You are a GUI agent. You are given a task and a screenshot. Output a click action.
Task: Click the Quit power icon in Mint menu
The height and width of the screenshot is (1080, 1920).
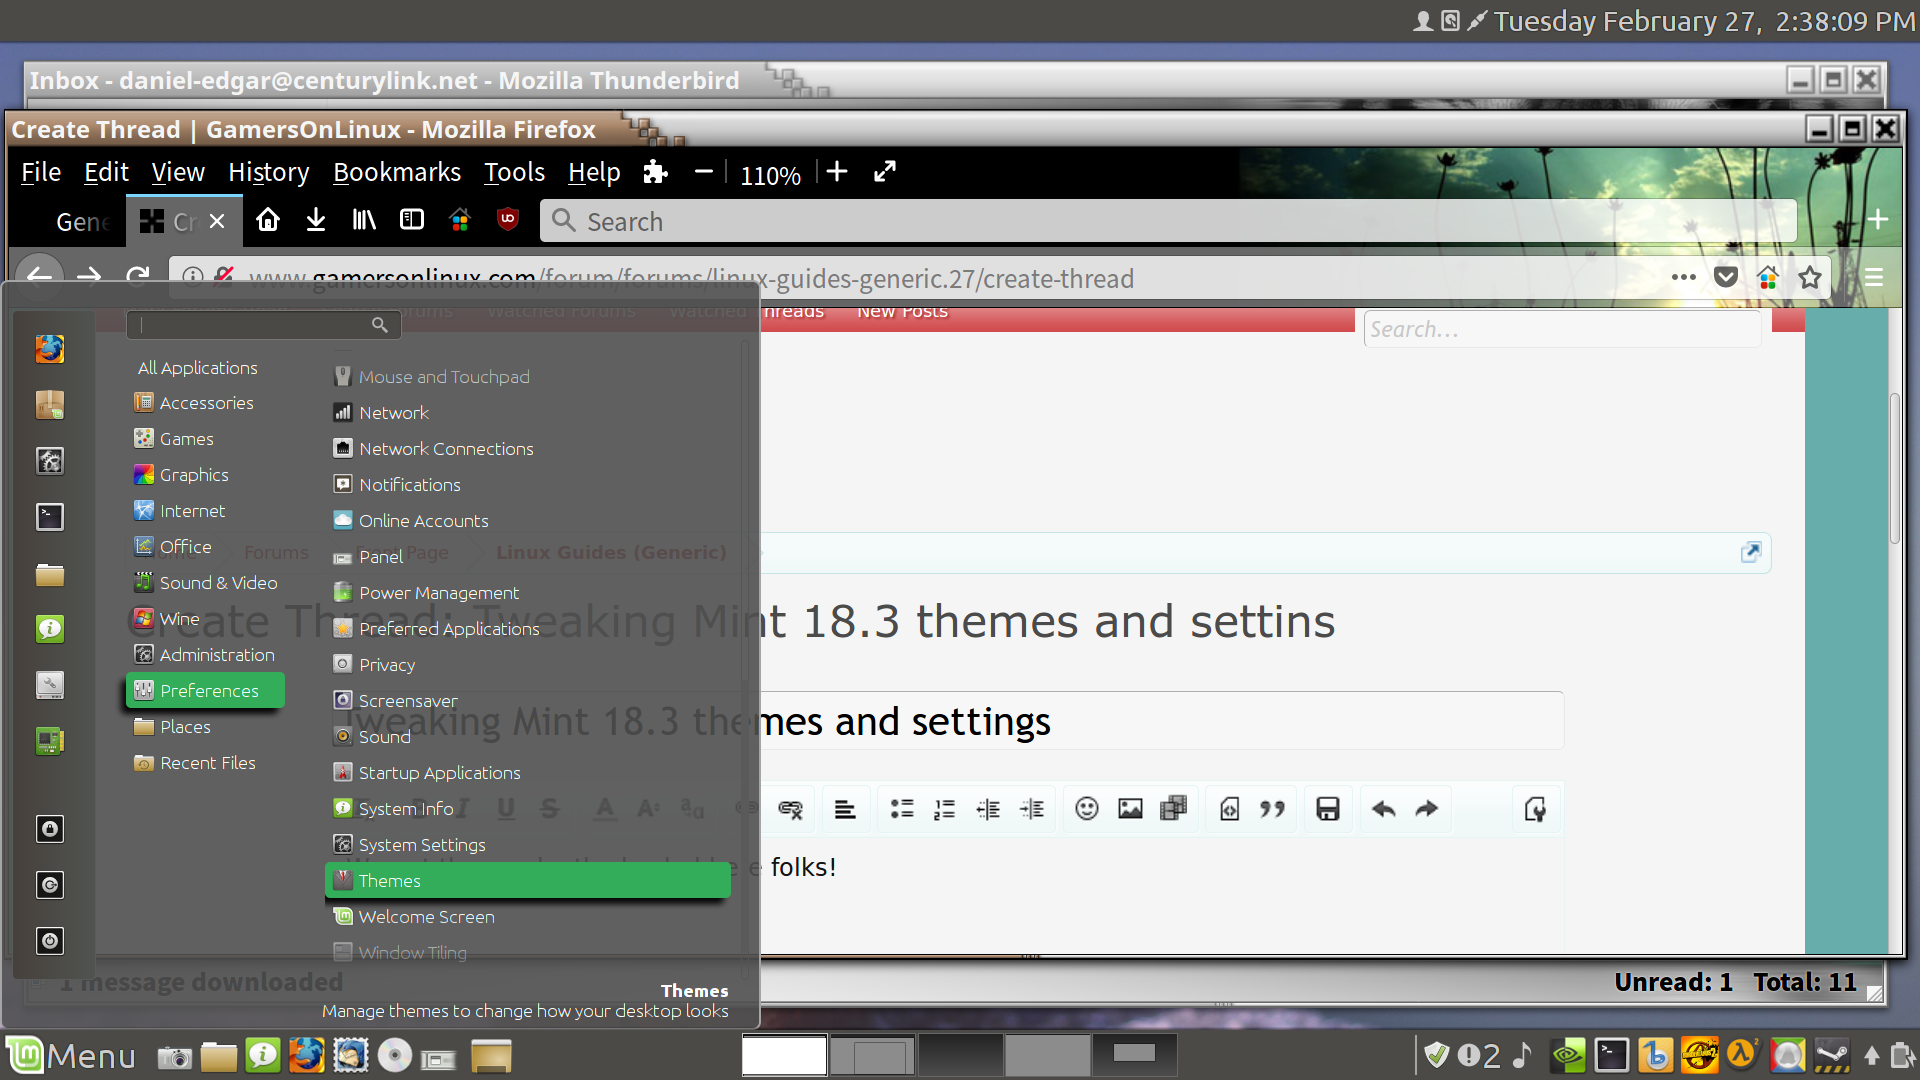50,941
